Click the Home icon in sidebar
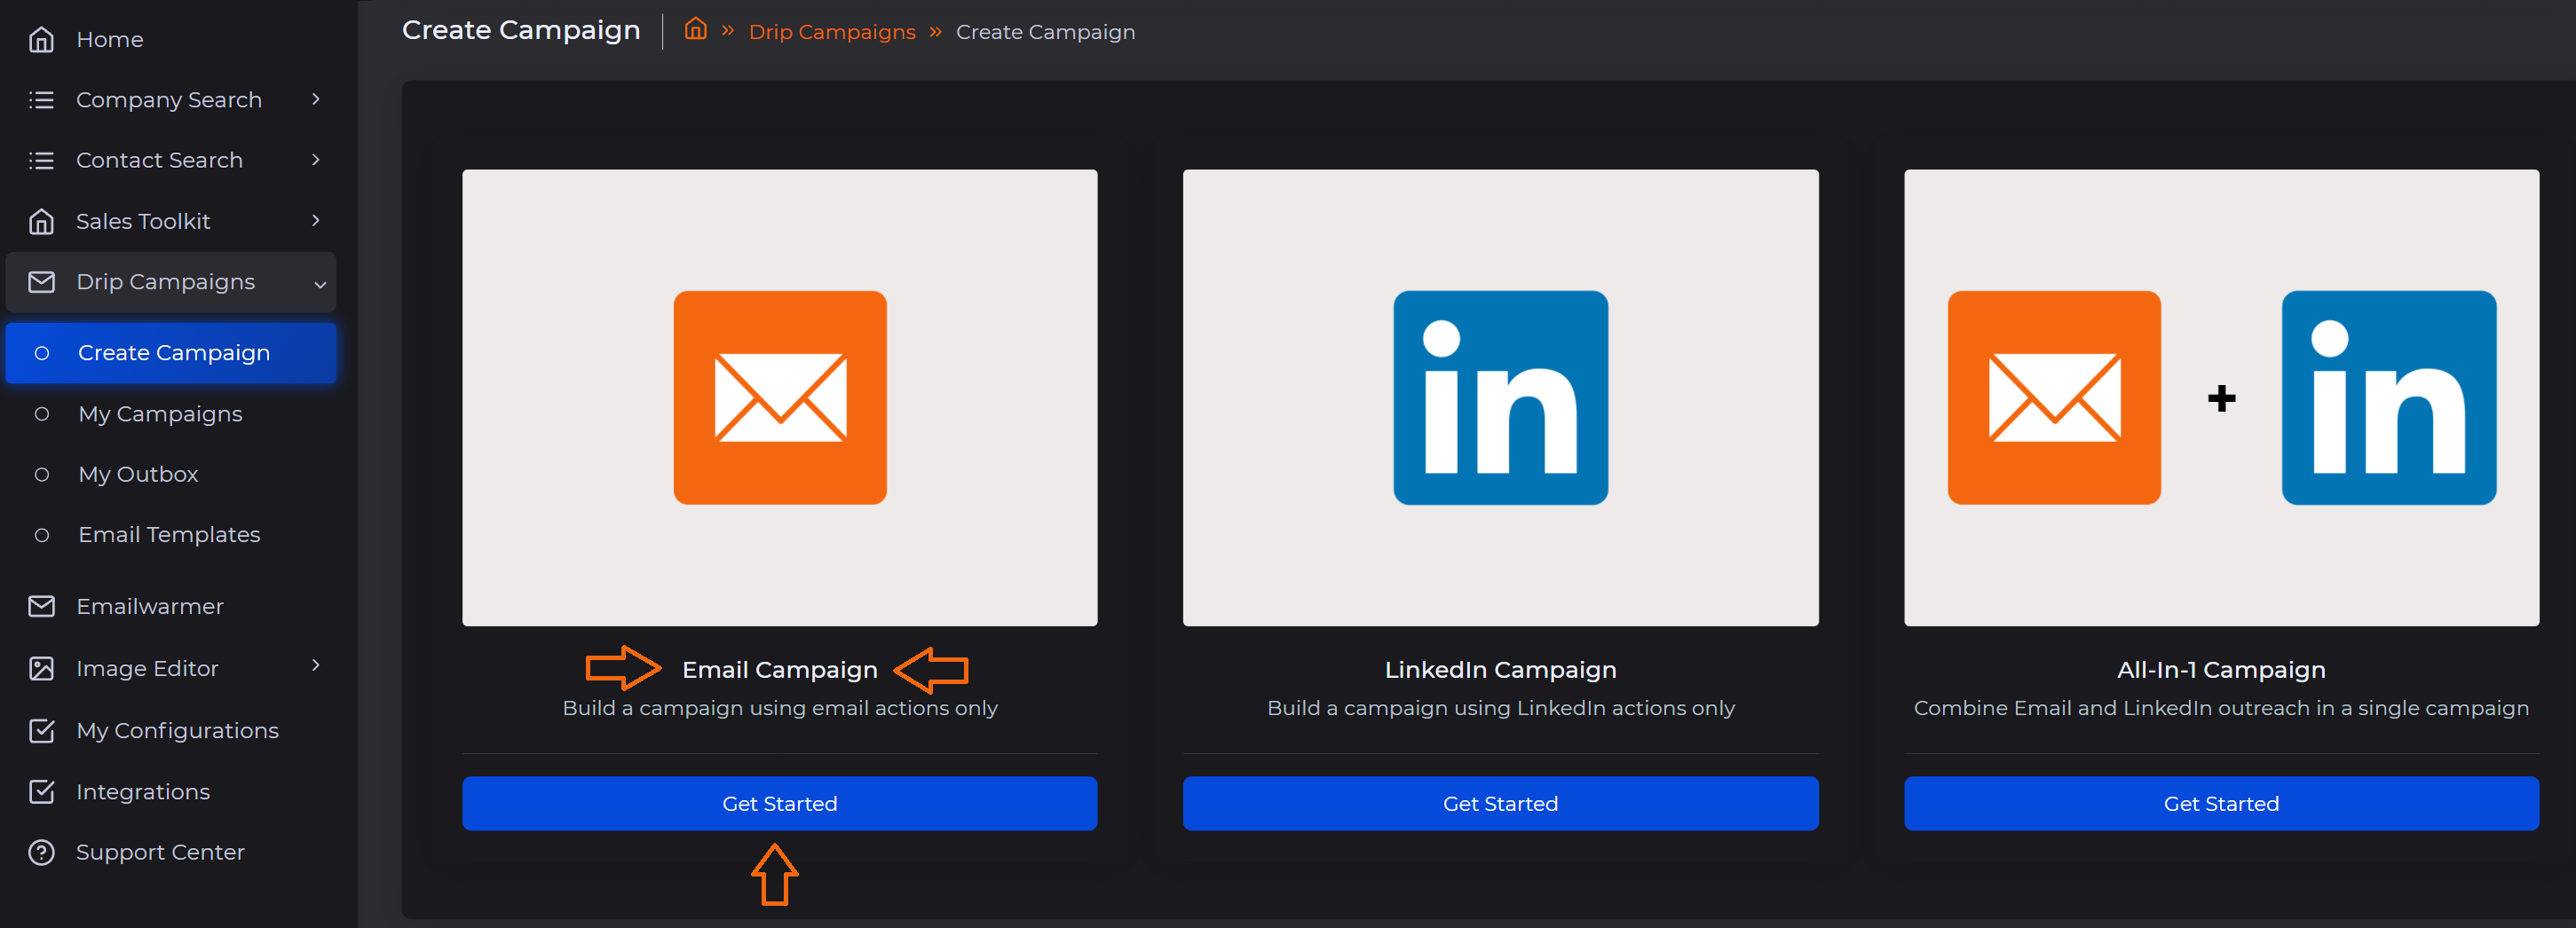 tap(41, 40)
